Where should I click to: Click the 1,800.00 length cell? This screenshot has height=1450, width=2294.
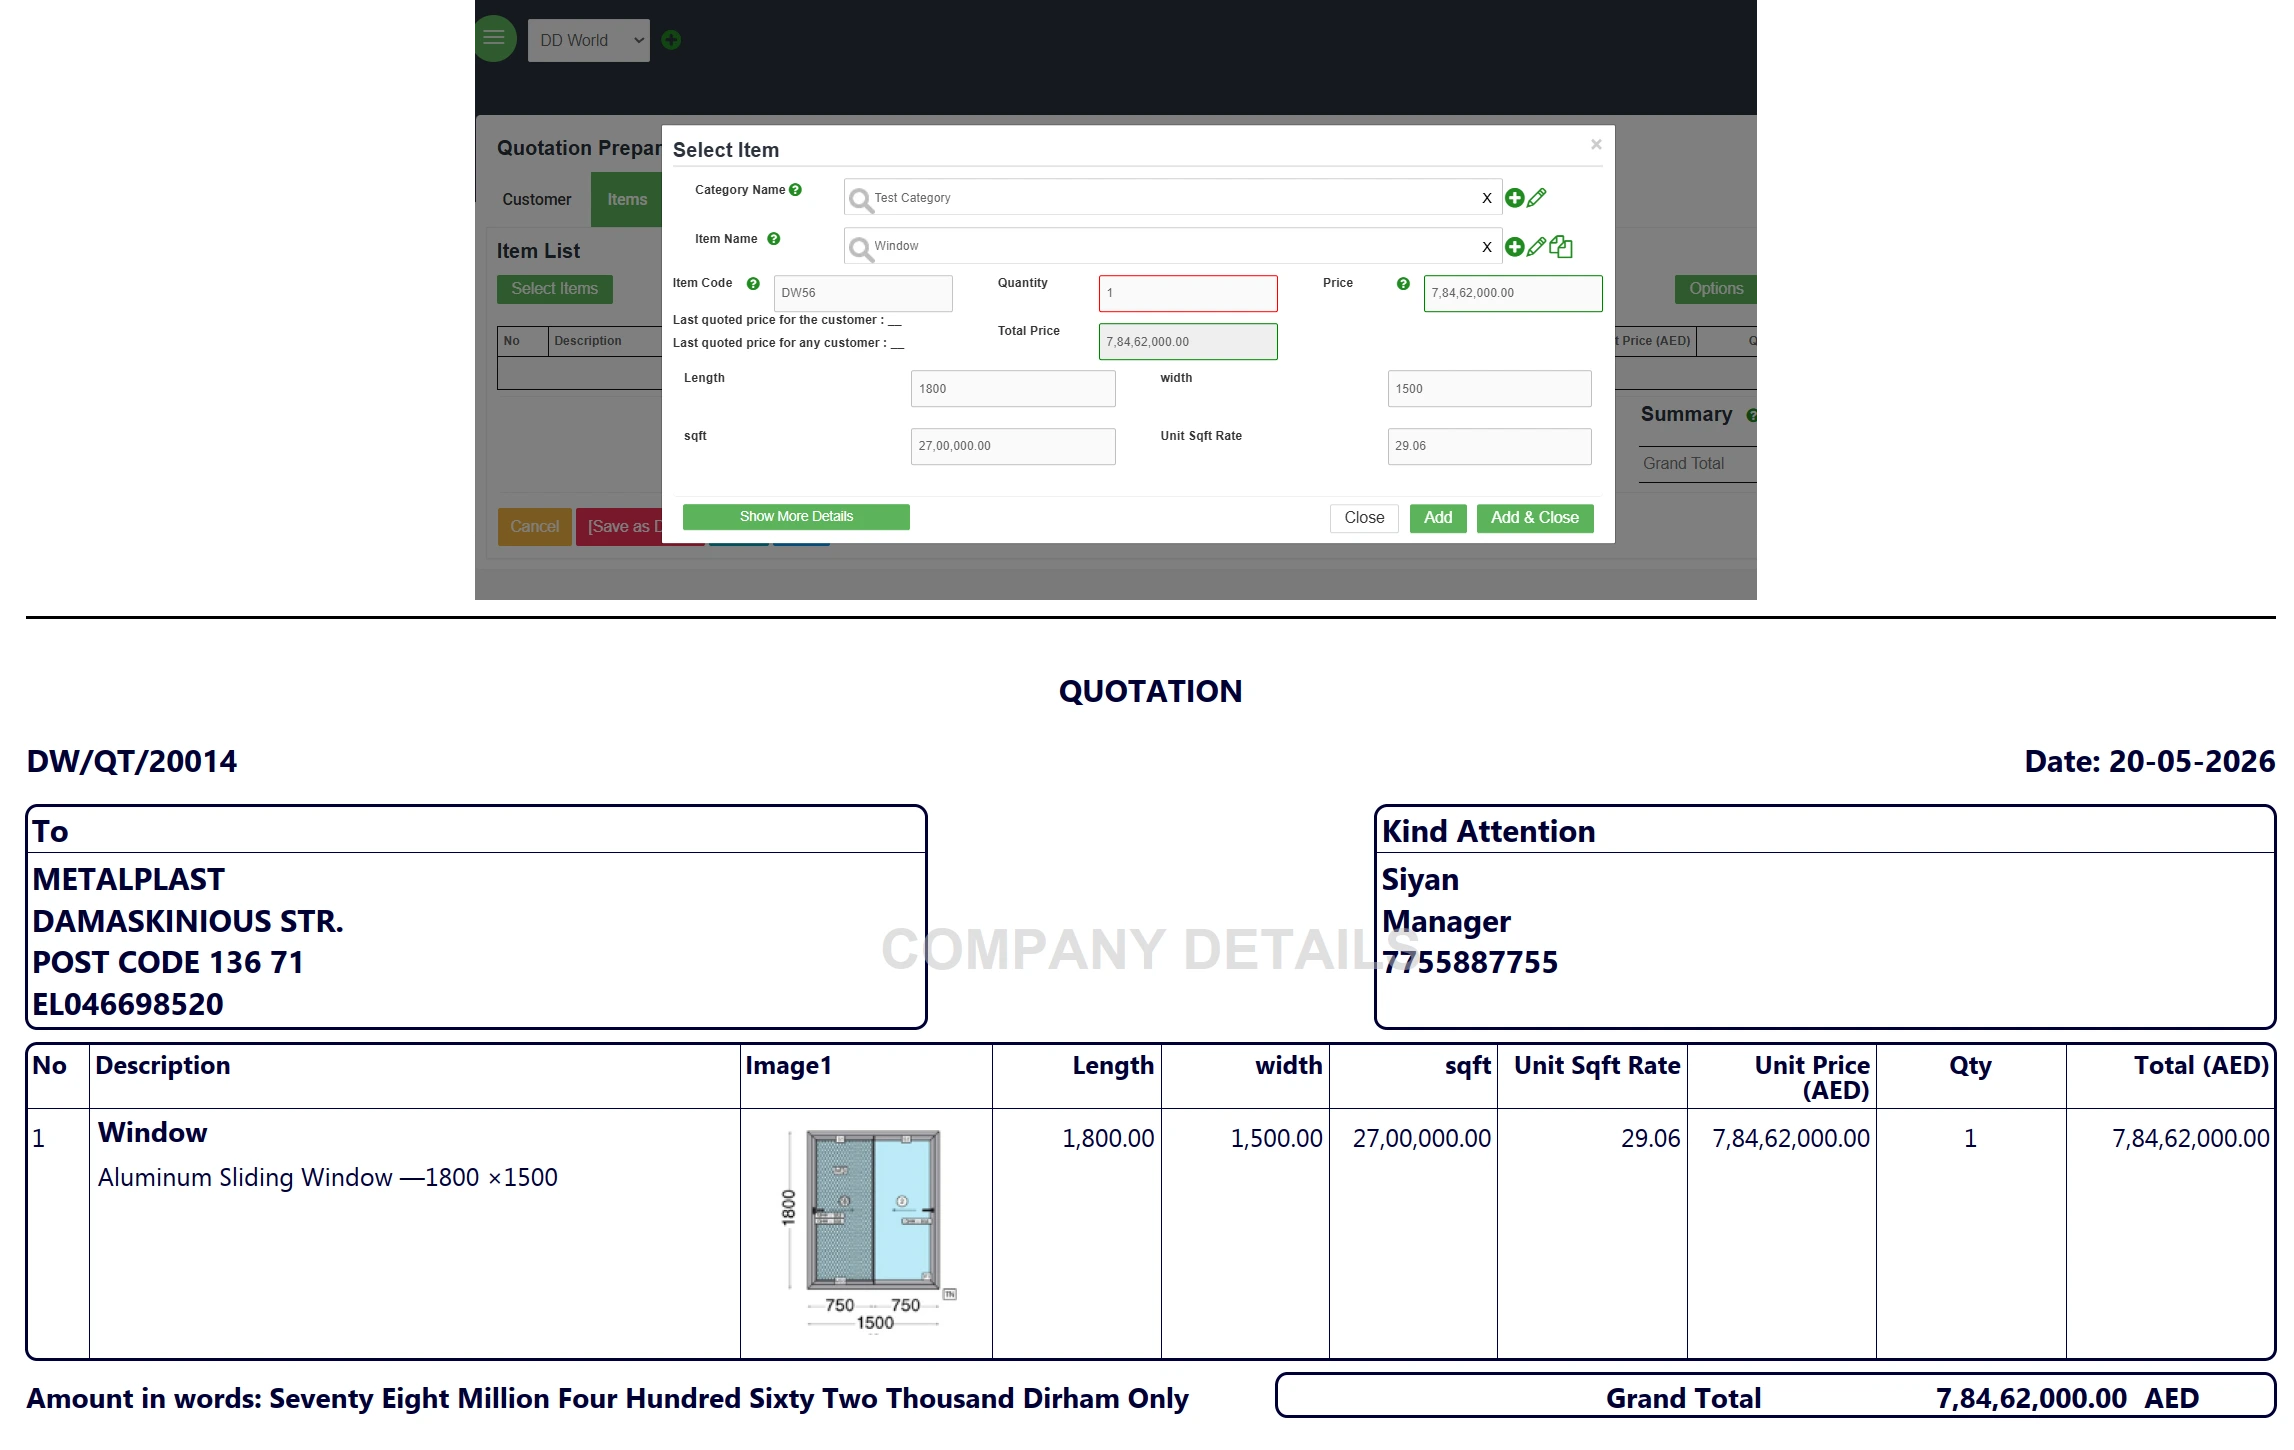click(1108, 1139)
